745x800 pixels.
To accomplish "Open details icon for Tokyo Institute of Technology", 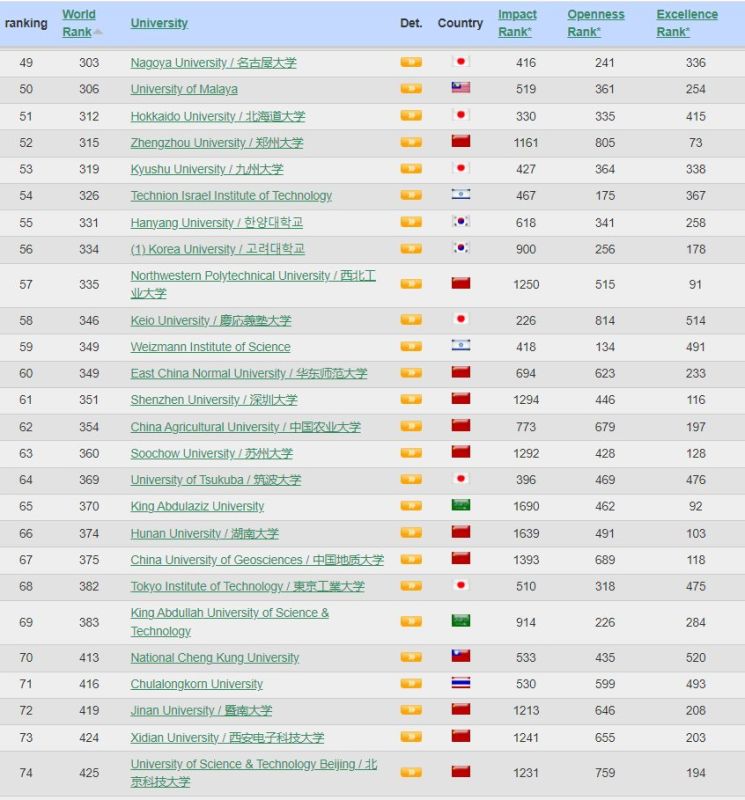I will [411, 586].
